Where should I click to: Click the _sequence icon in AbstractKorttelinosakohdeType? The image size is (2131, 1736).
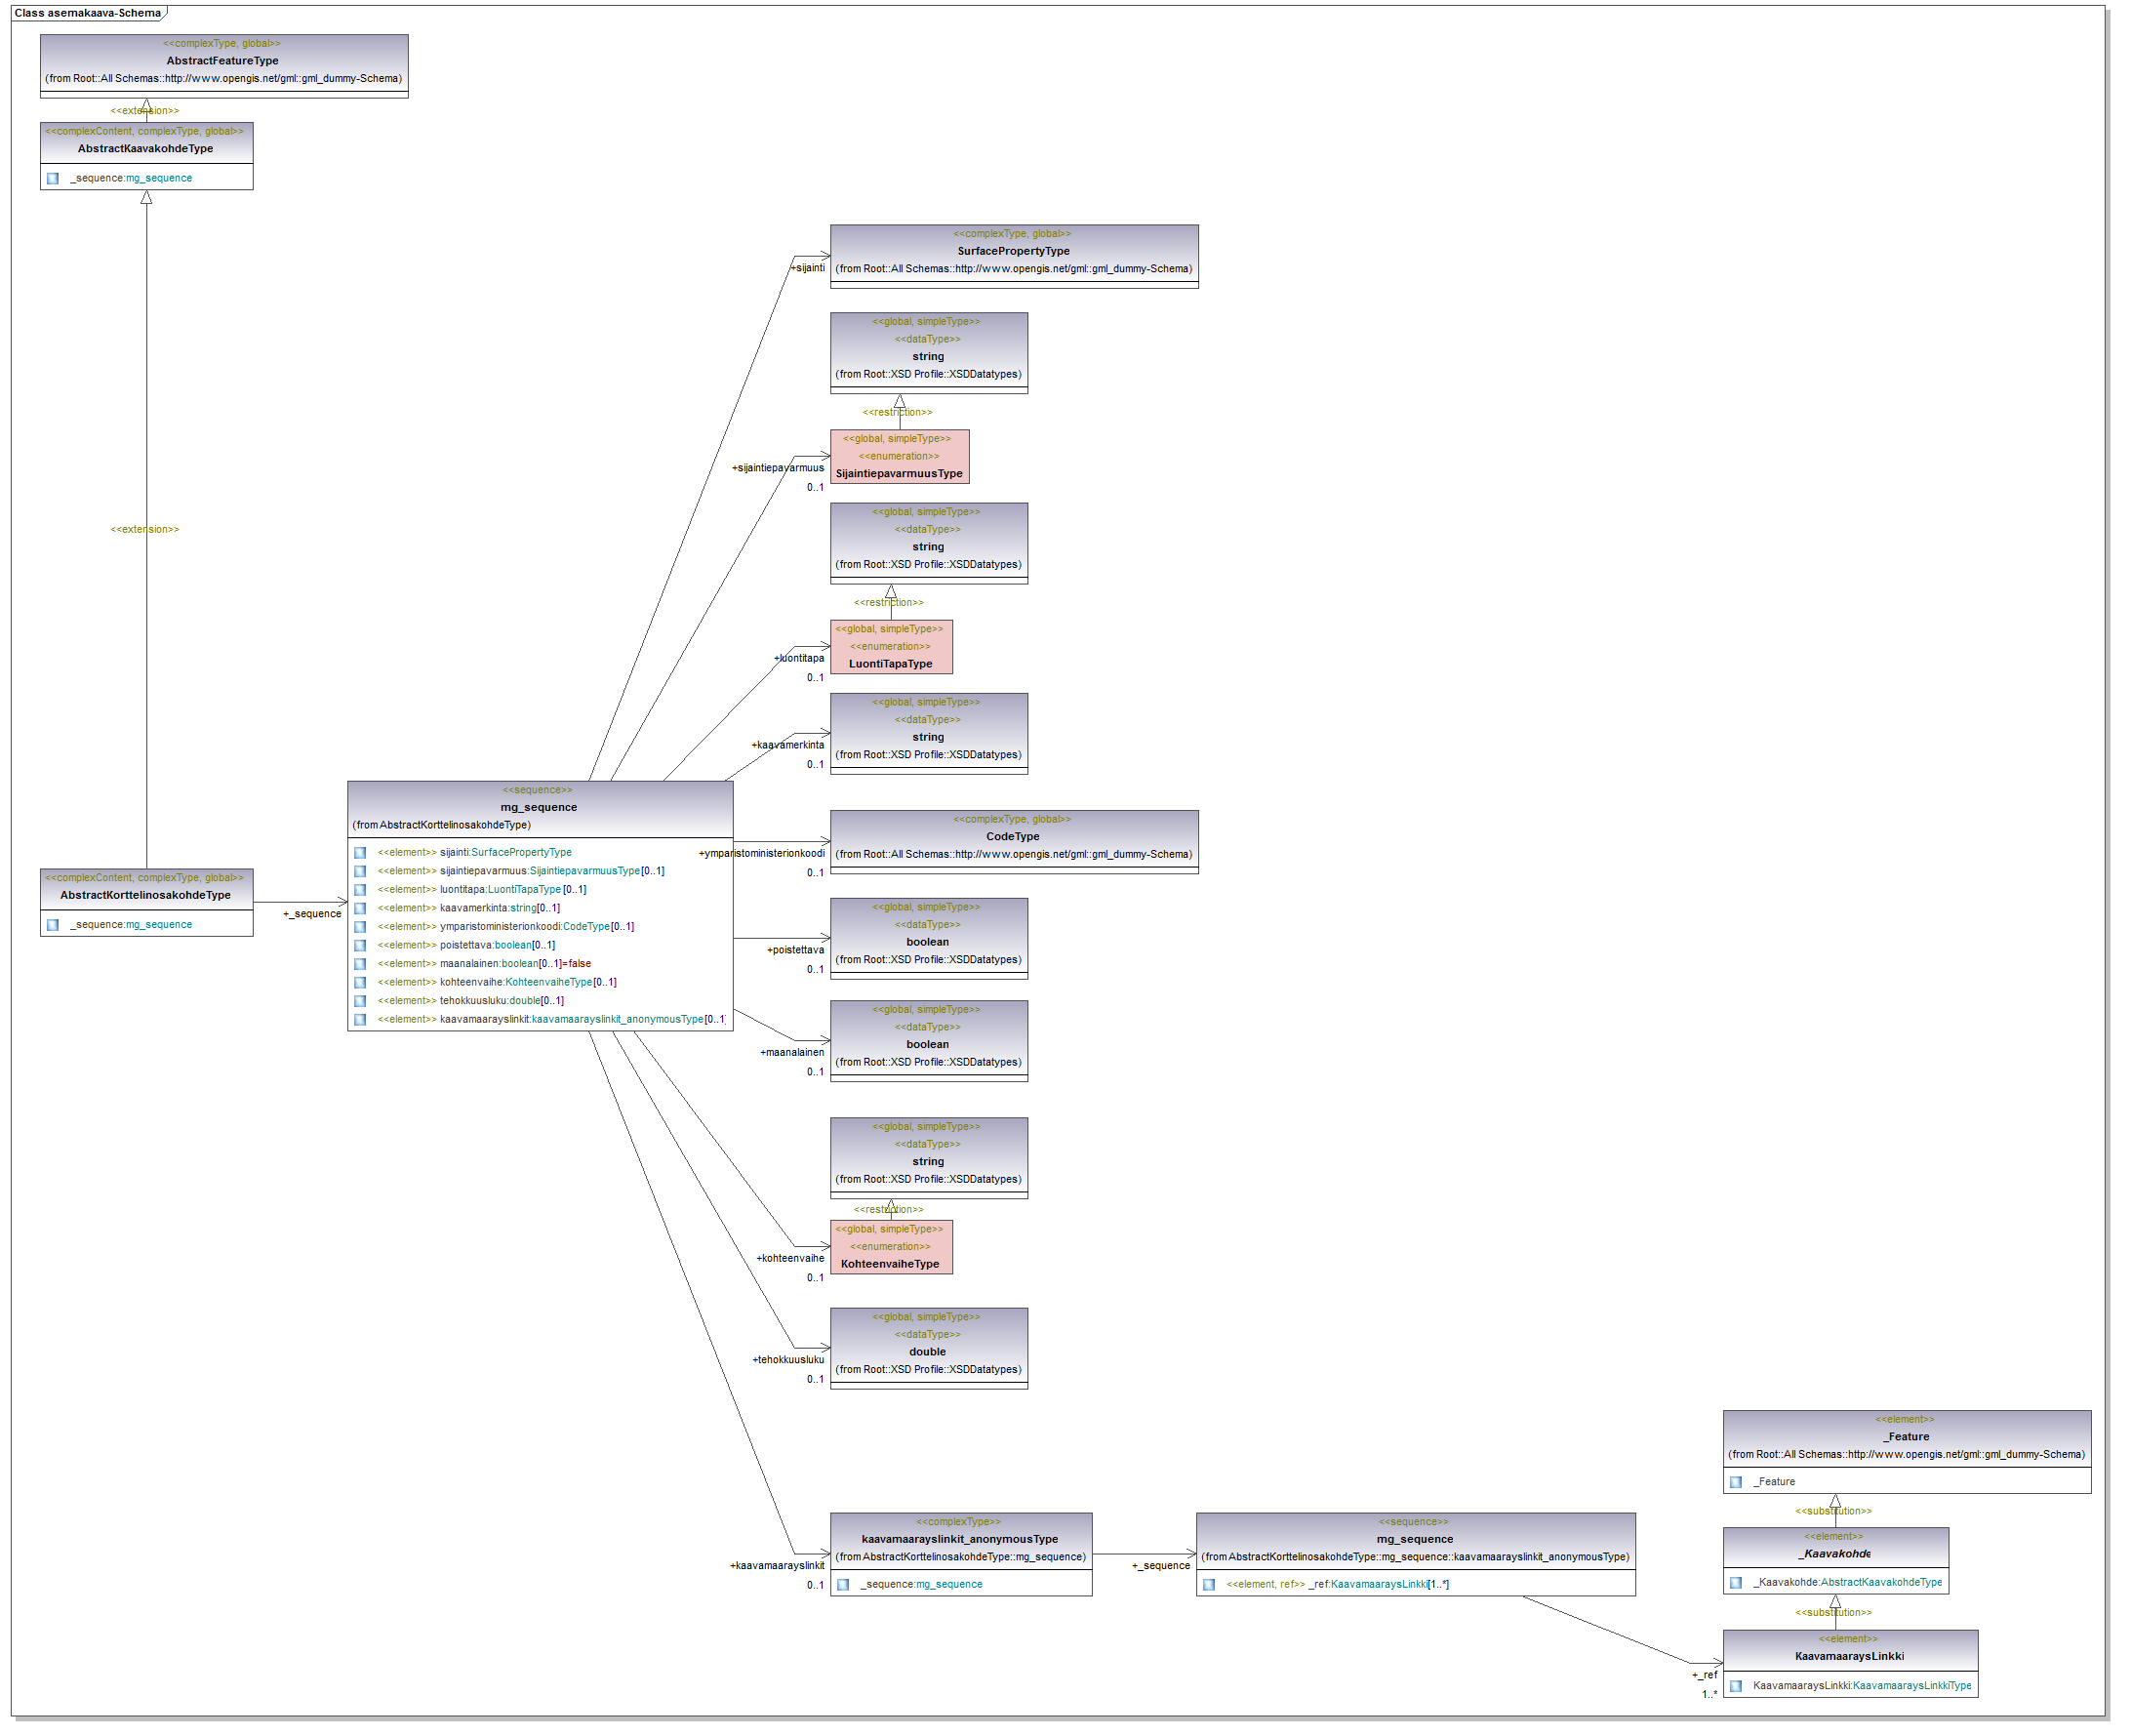click(x=53, y=925)
